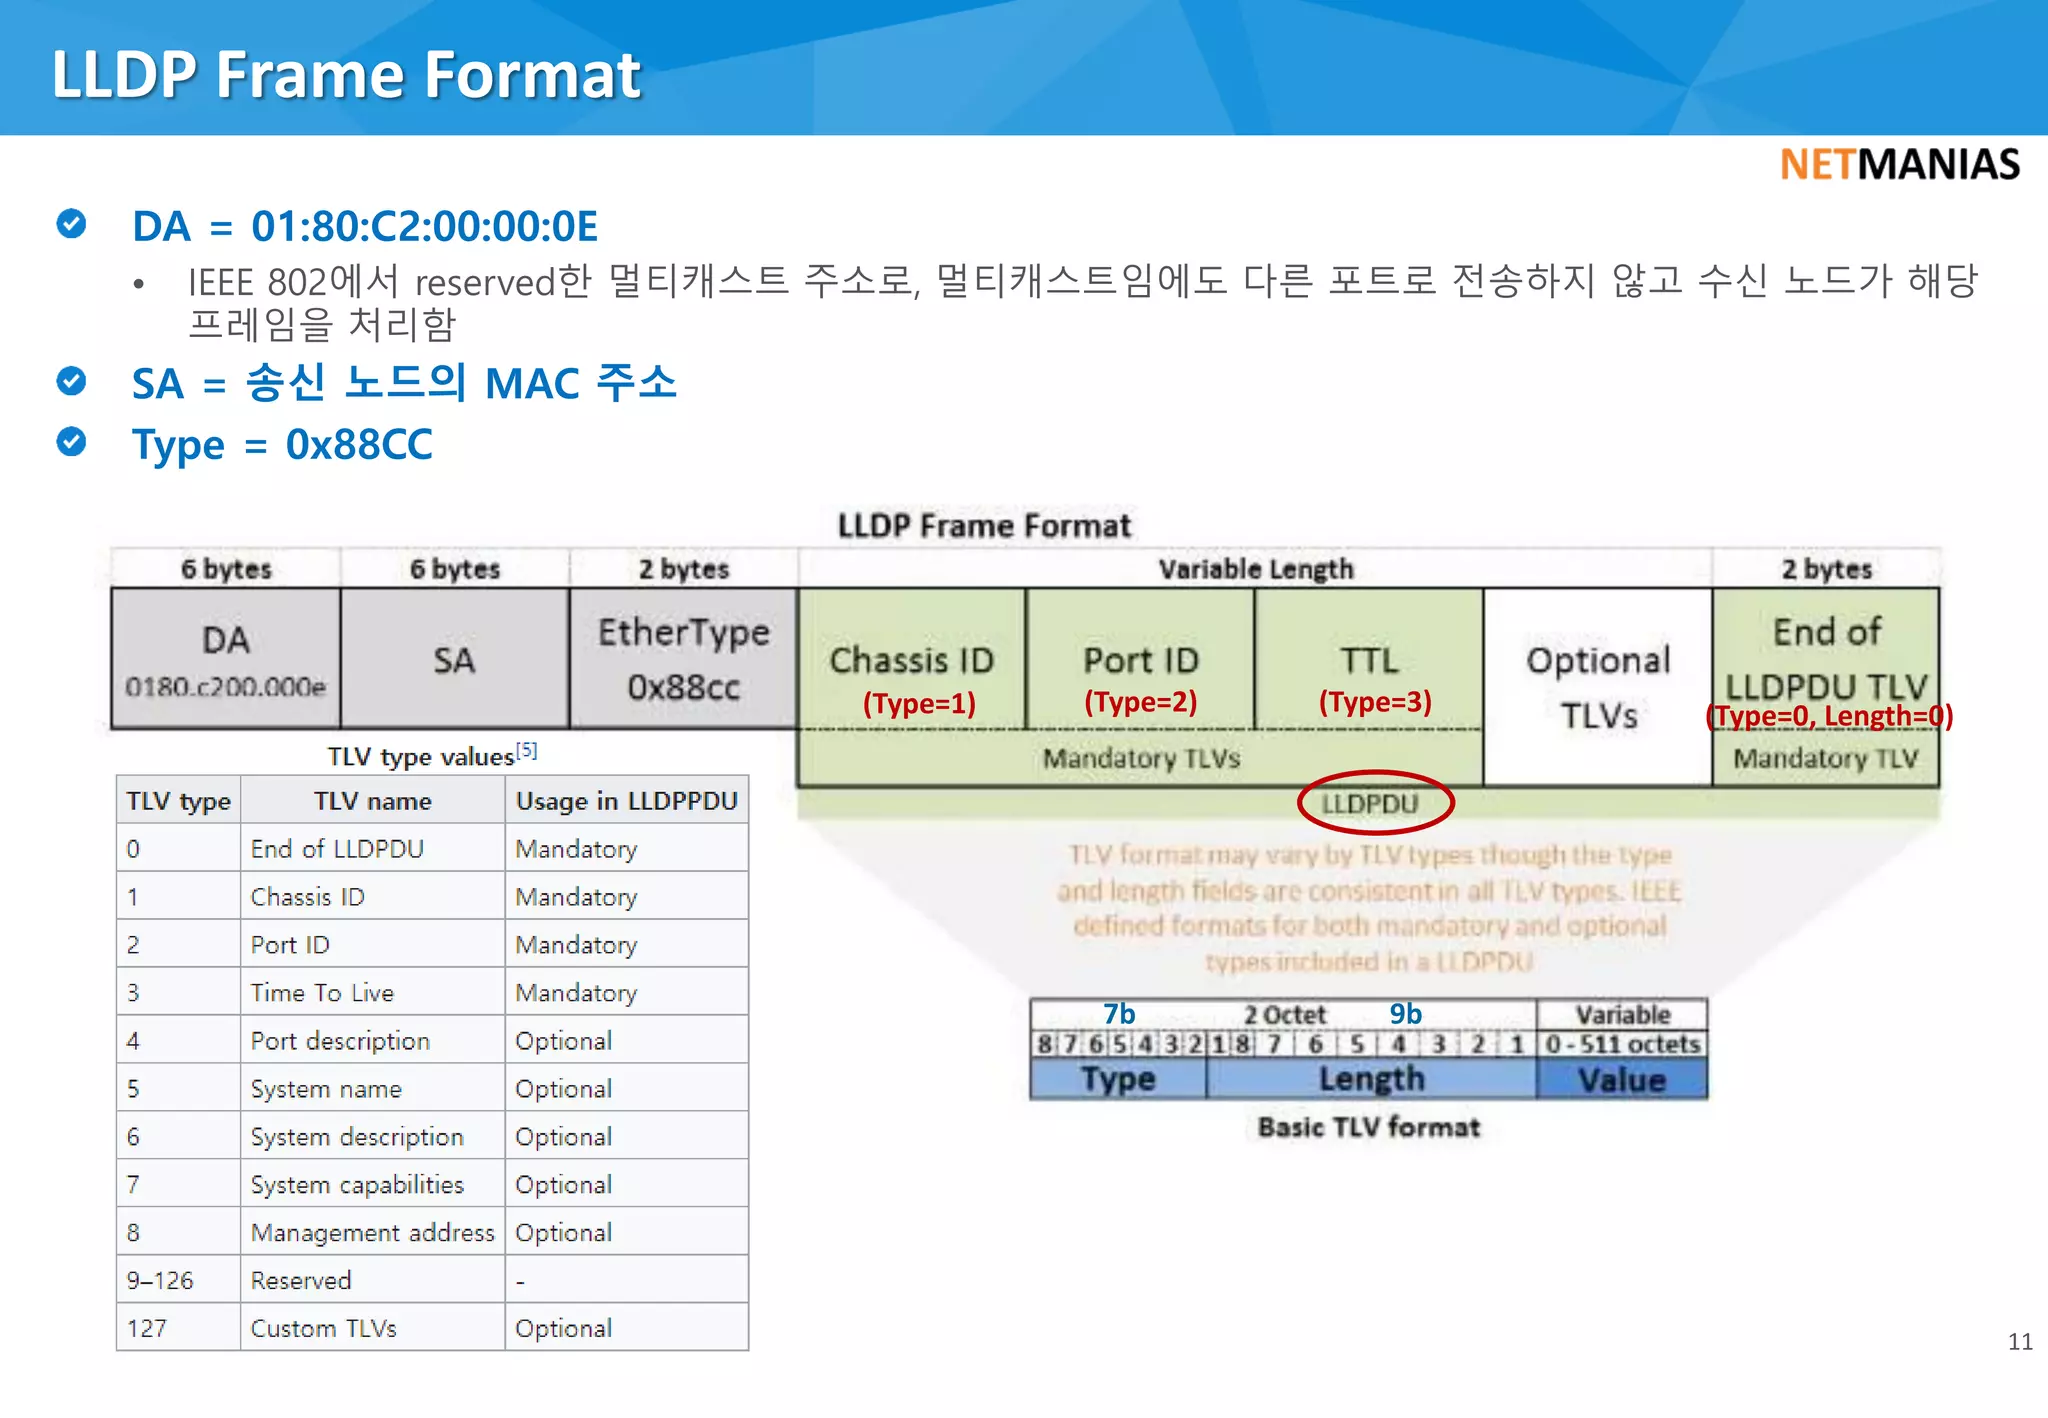Click the 7b bit annotation
2048x1418 pixels.
pyautogui.click(x=1119, y=1014)
